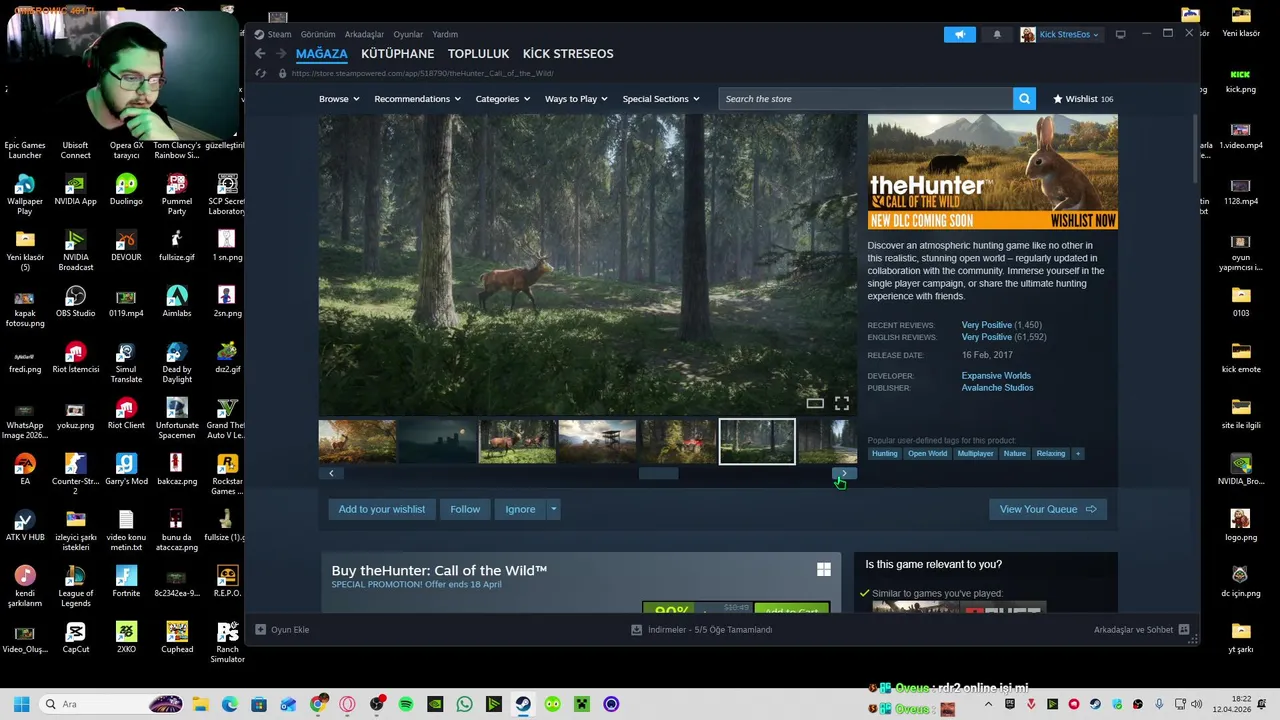Click the Oyun Ekle plus icon
This screenshot has width=1280, height=720.
pyautogui.click(x=261, y=630)
